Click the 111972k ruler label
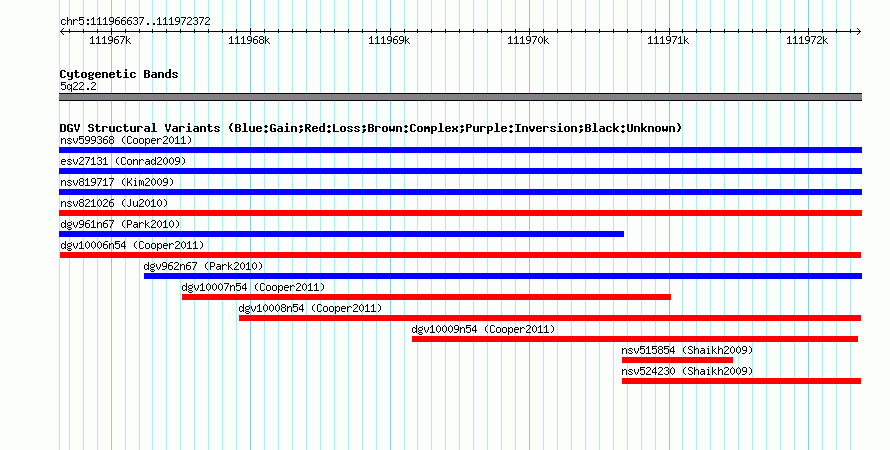The width and height of the screenshot is (890, 450). (x=807, y=40)
